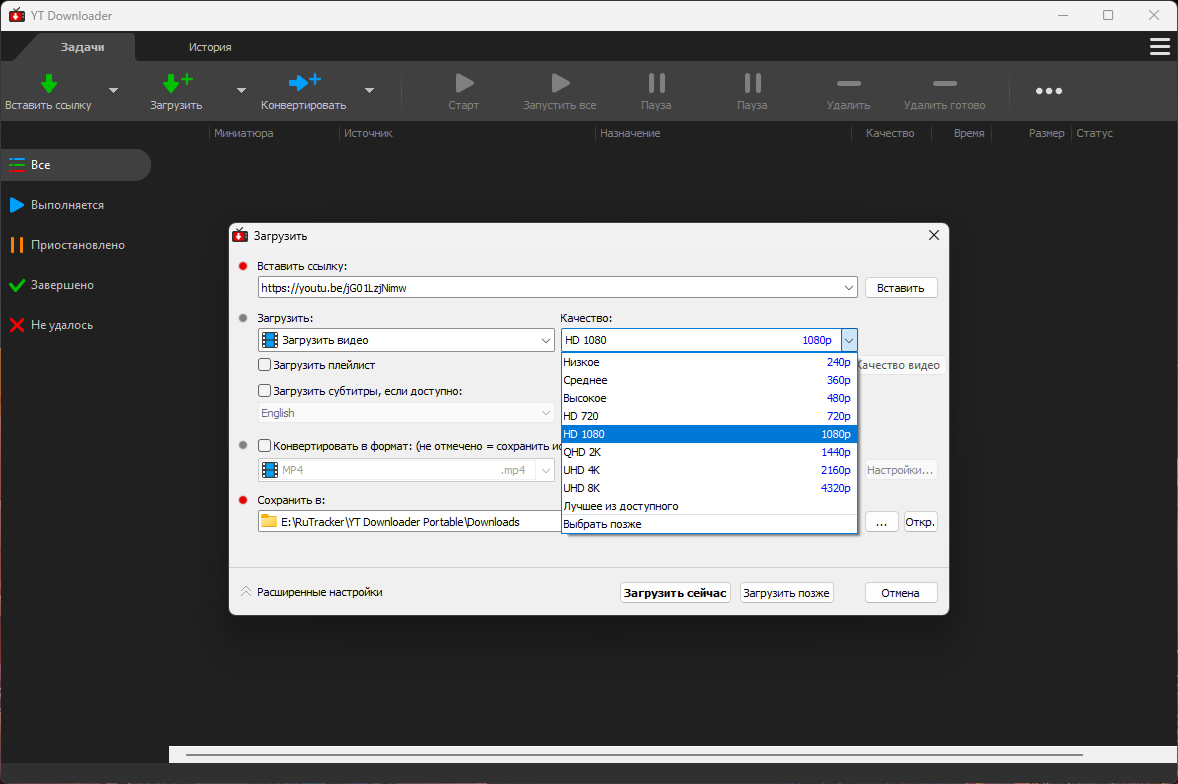This screenshot has height=784, width=1178.
Task: Toggle the Загрузить плейлист checkbox
Action: (x=264, y=365)
